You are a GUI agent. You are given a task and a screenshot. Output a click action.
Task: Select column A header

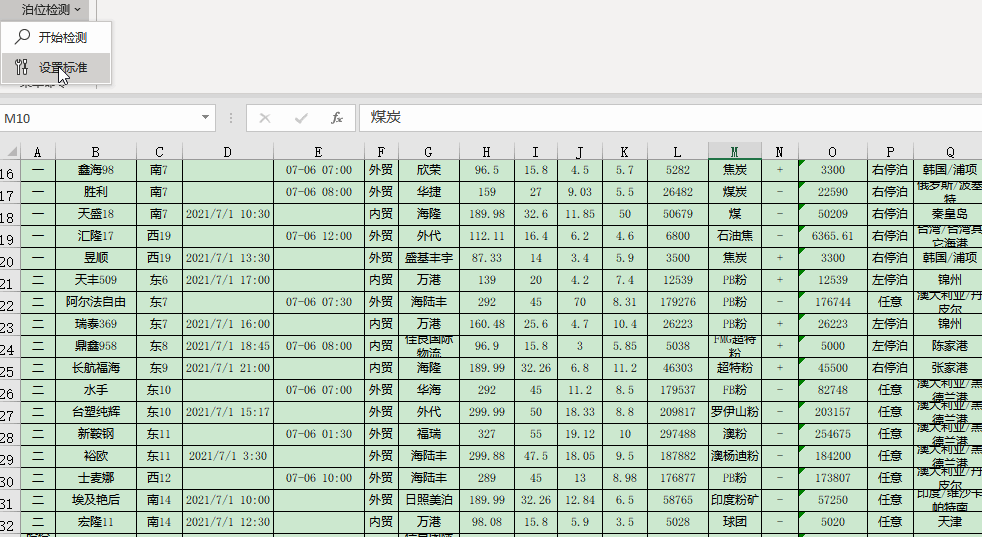[x=38, y=152]
